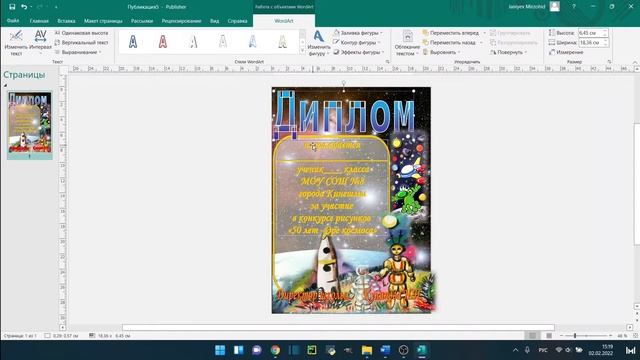Apply the light blue gradient WordArt style
Screen dimensions: 640x360
pos(253,42)
